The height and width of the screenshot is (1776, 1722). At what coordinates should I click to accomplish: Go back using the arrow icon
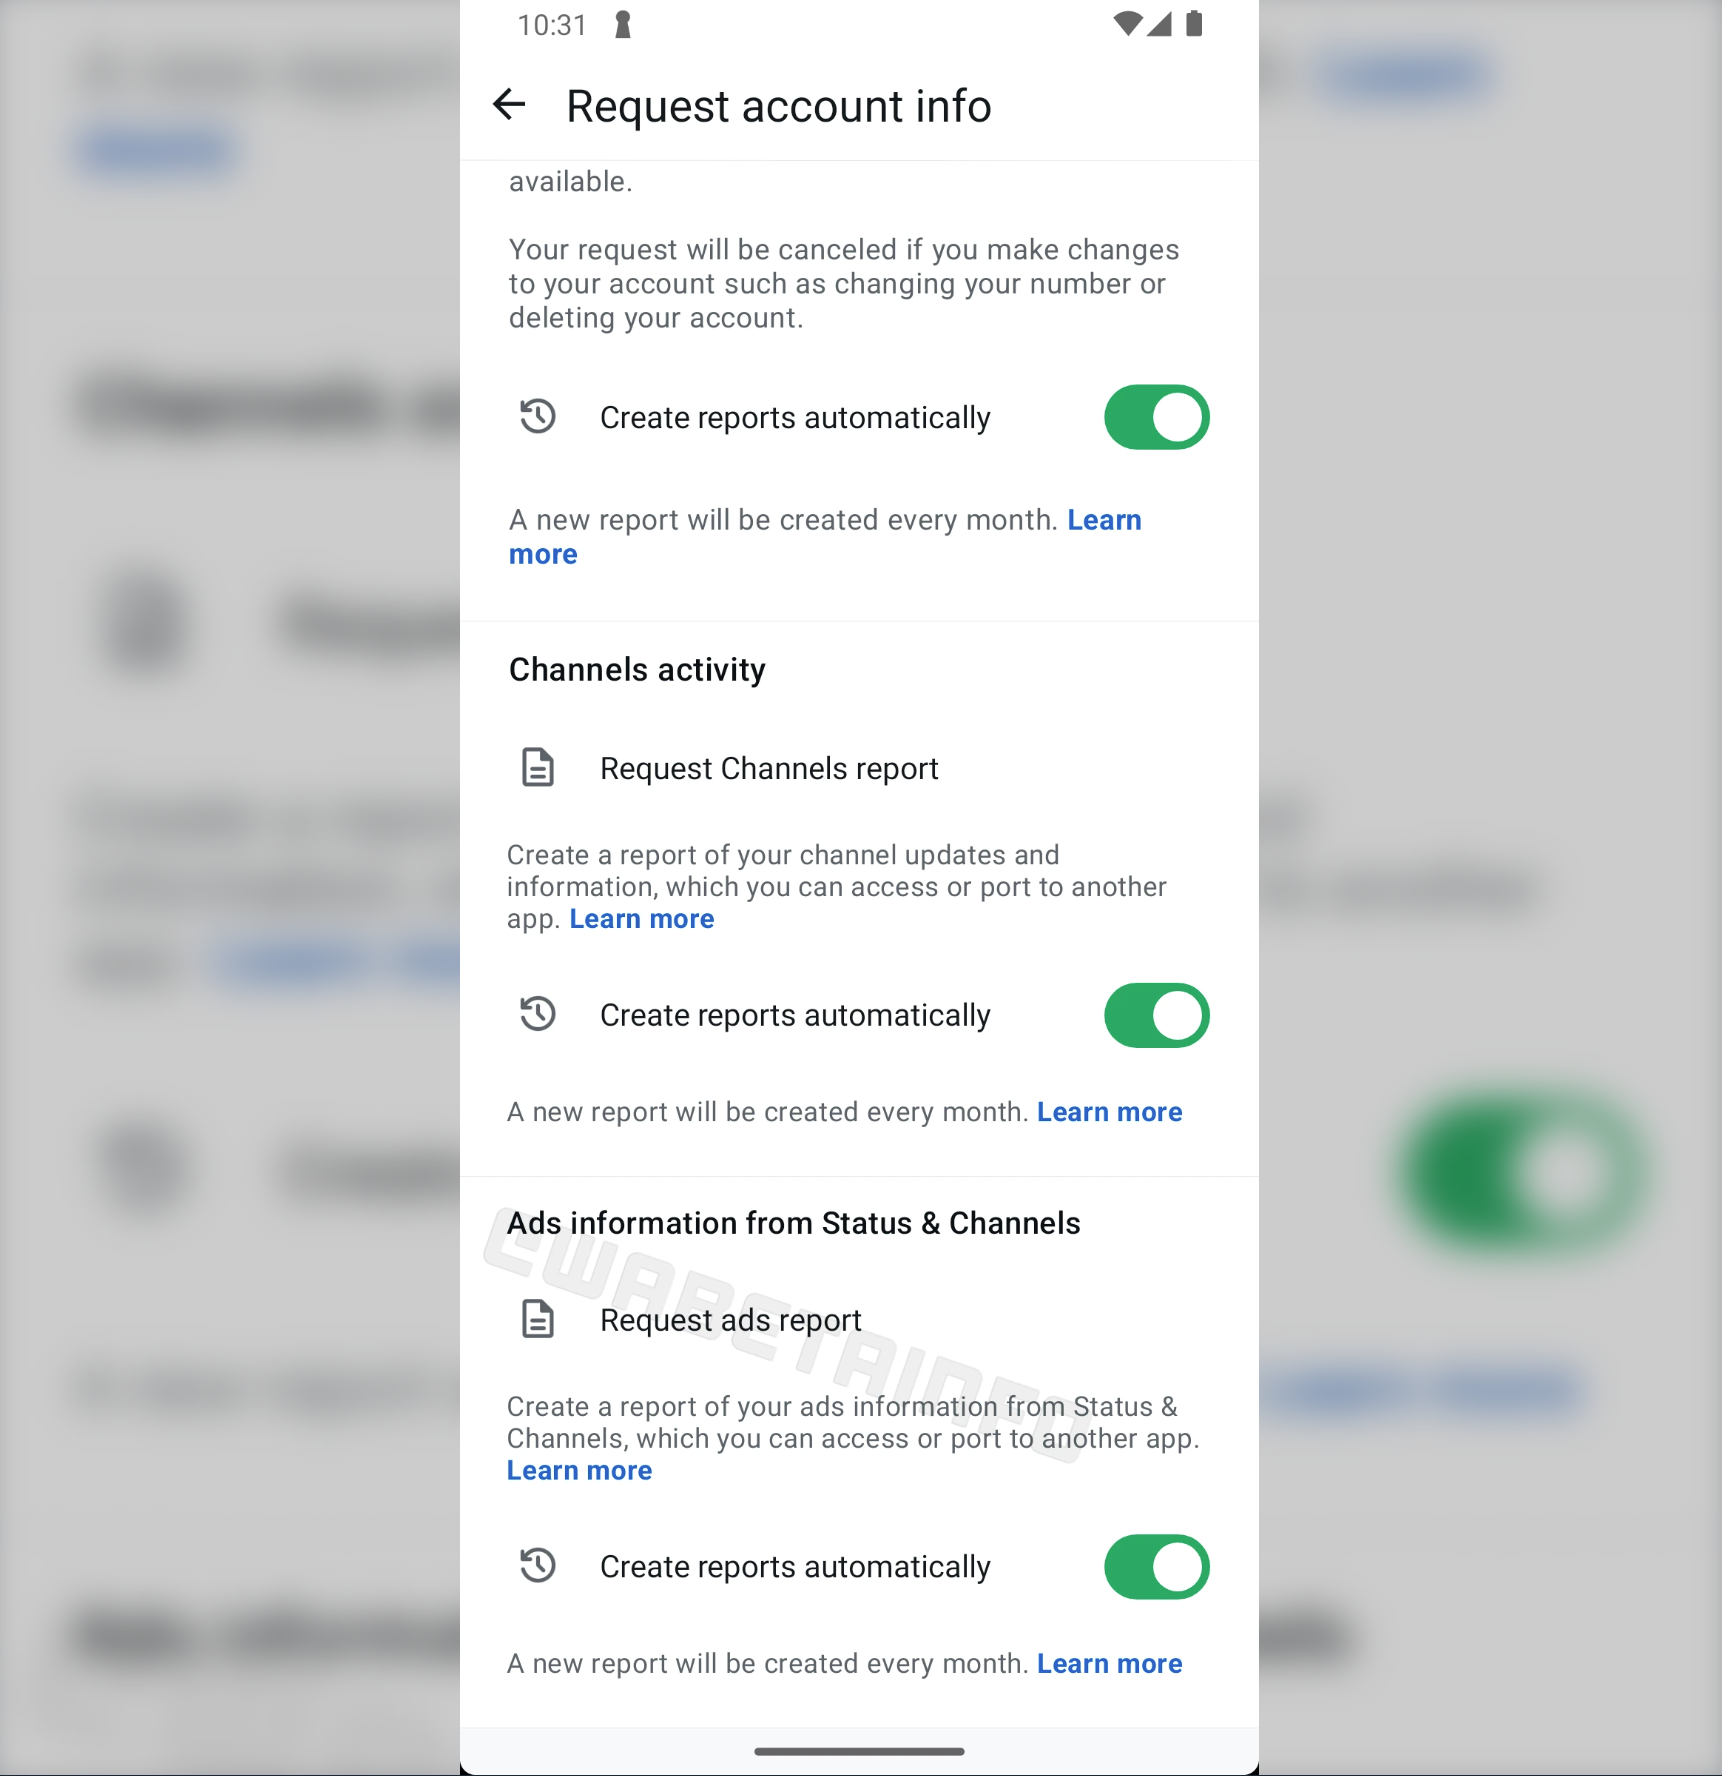tap(509, 105)
